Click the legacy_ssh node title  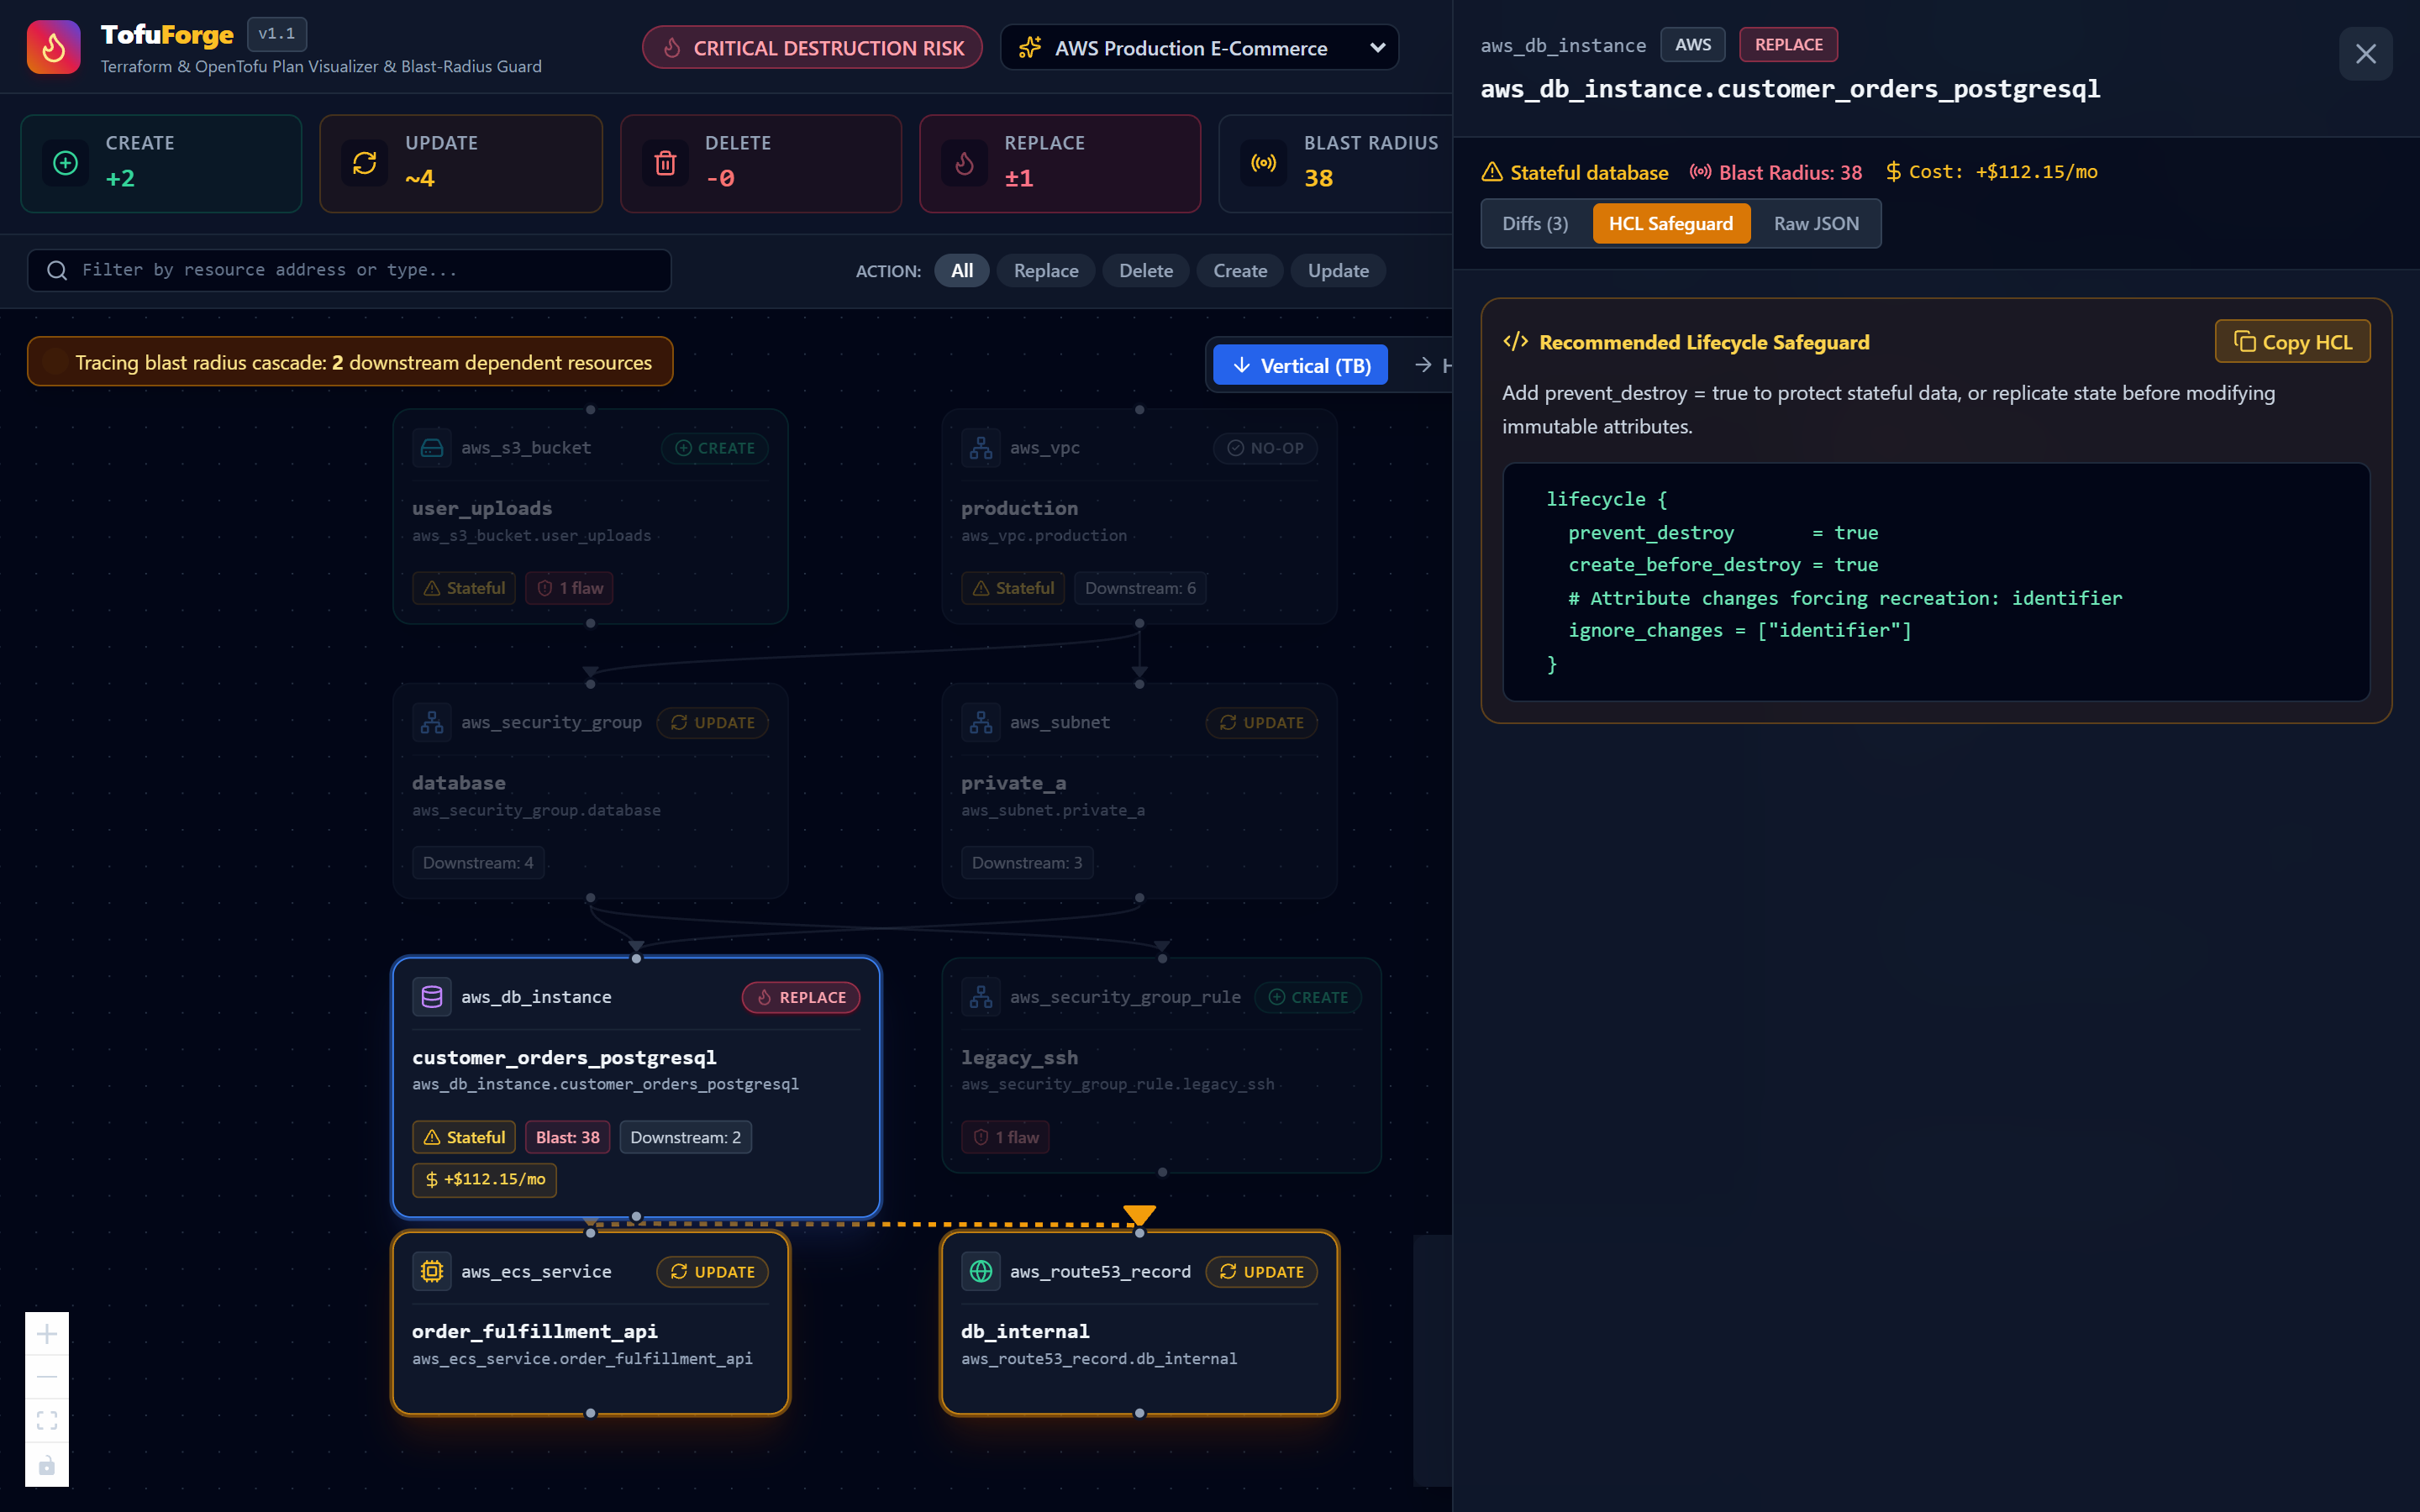click(1019, 1057)
